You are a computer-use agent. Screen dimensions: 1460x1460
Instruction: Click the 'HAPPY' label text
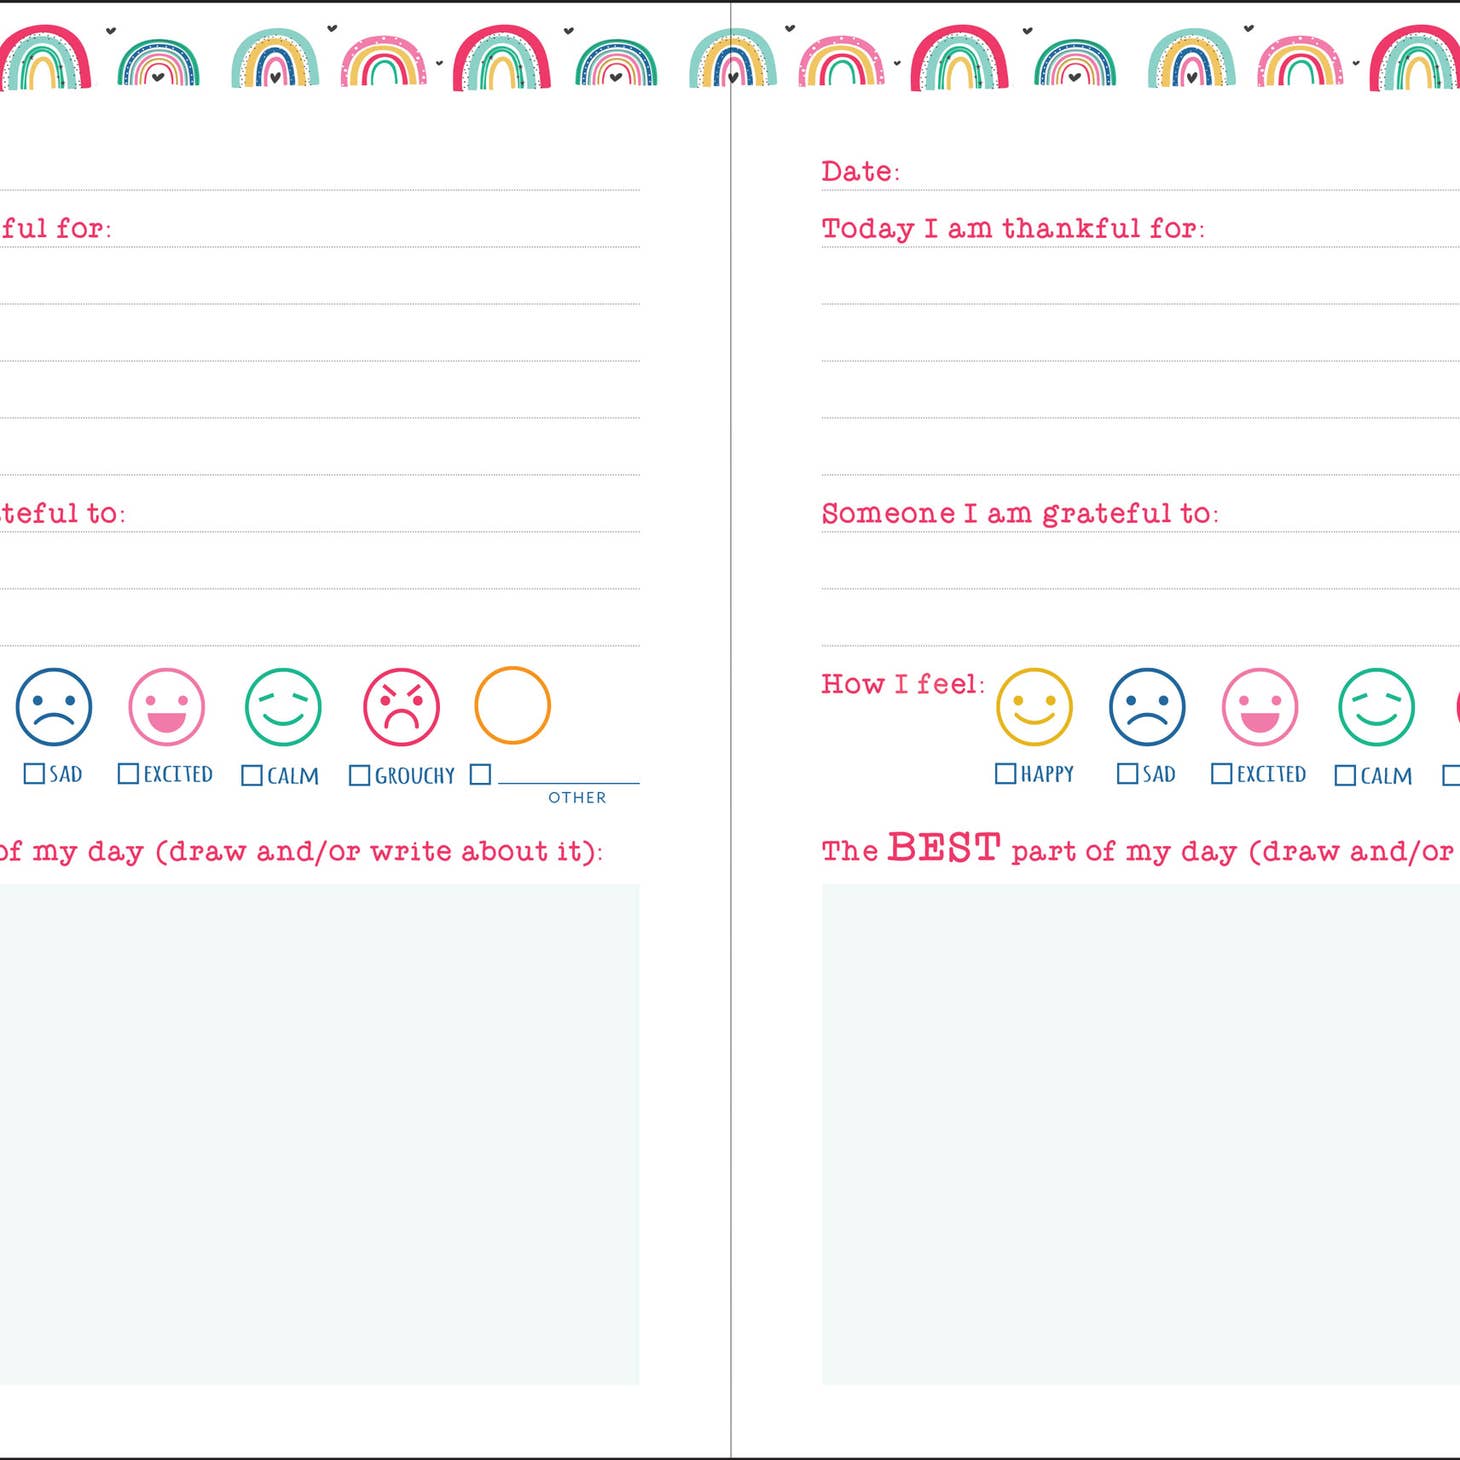coord(1047,774)
